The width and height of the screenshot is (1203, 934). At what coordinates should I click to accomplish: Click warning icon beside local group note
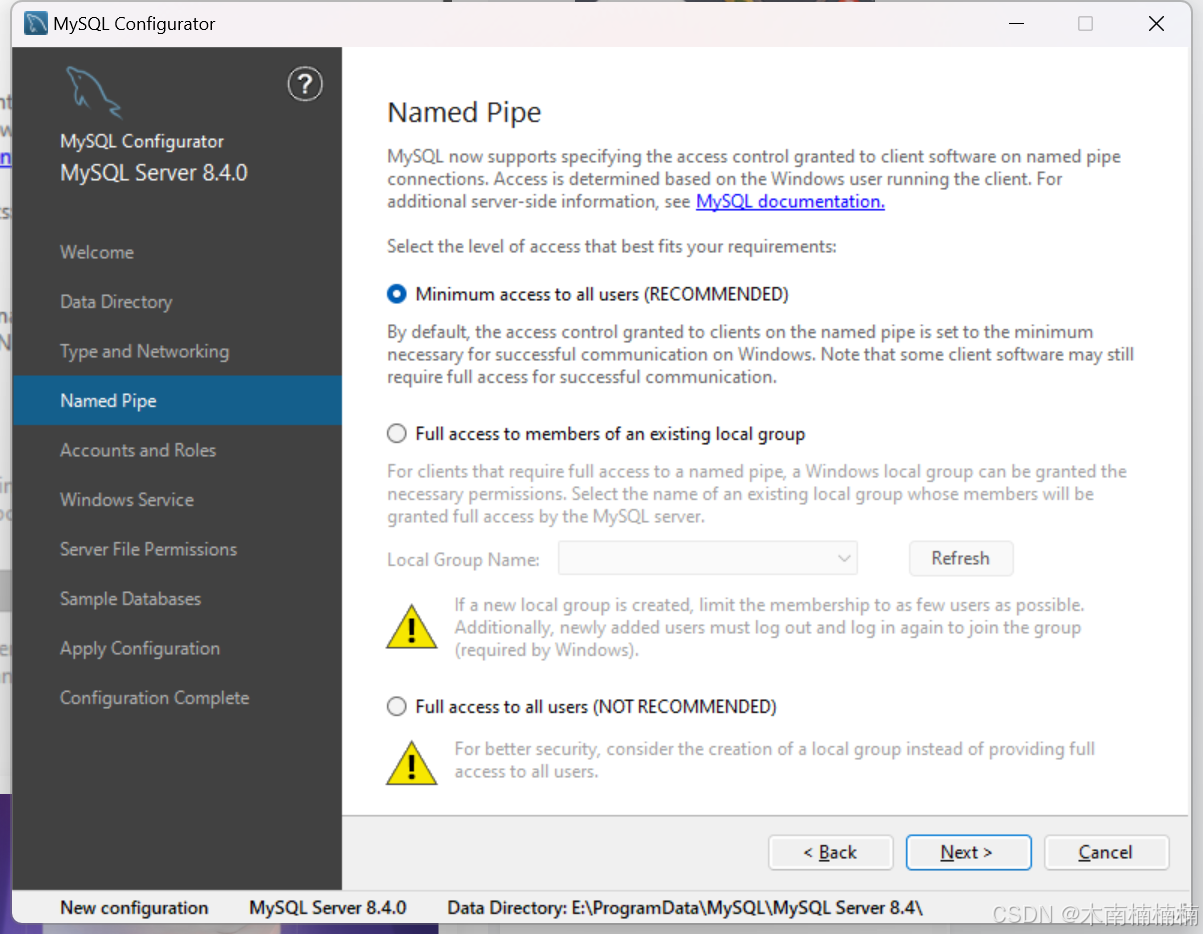(411, 627)
